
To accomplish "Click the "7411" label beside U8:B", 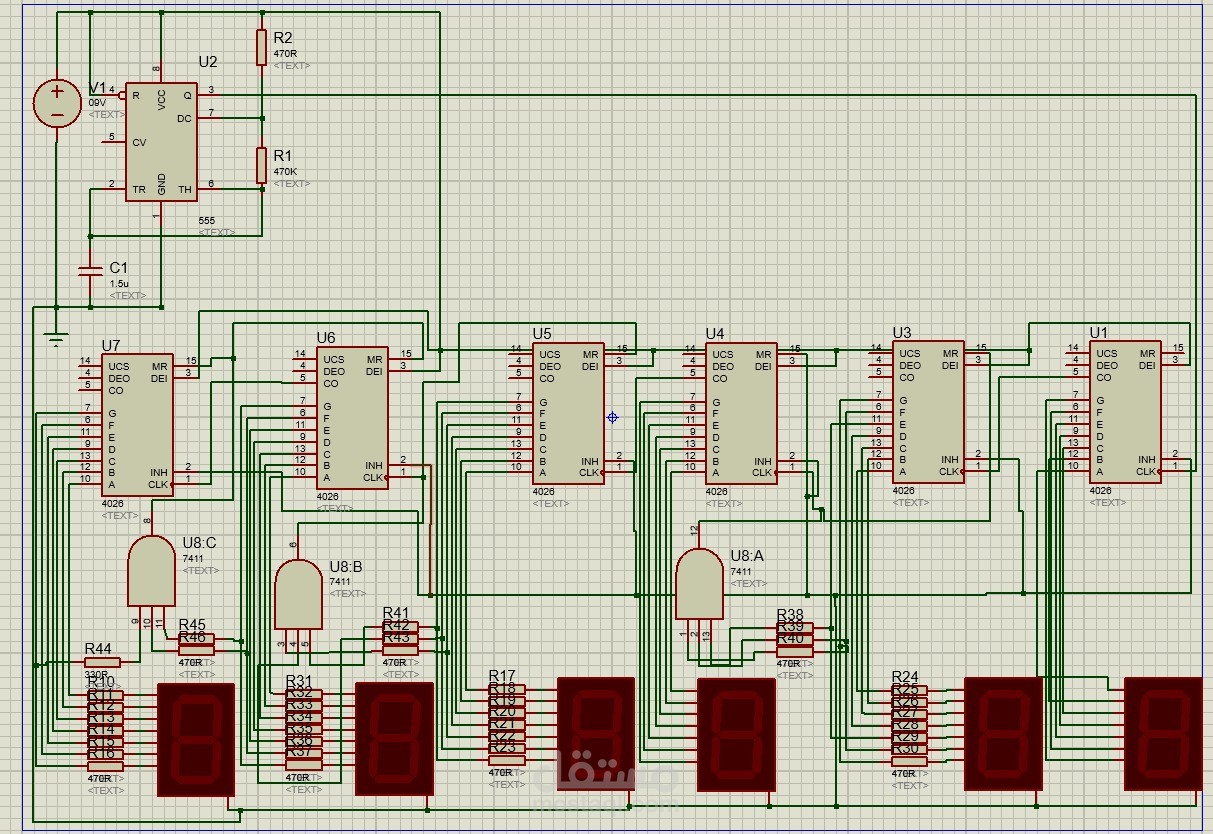I will (340, 582).
